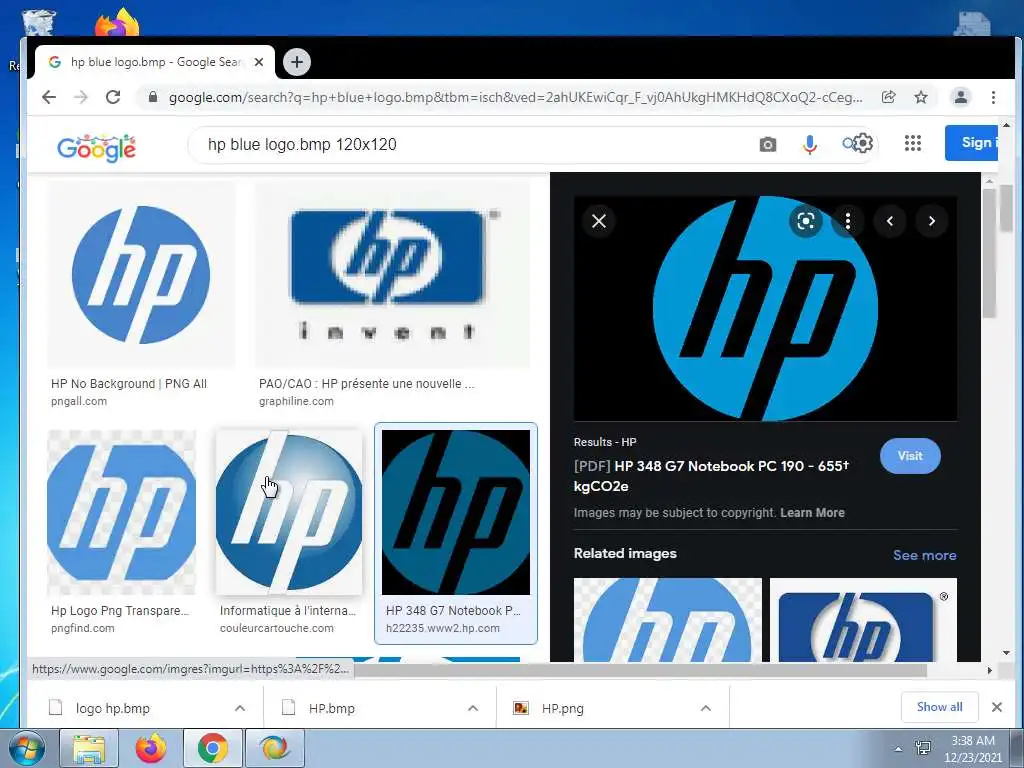Viewport: 1024px width, 768px height.
Task: Open first related image with checkered background
Action: 667,620
